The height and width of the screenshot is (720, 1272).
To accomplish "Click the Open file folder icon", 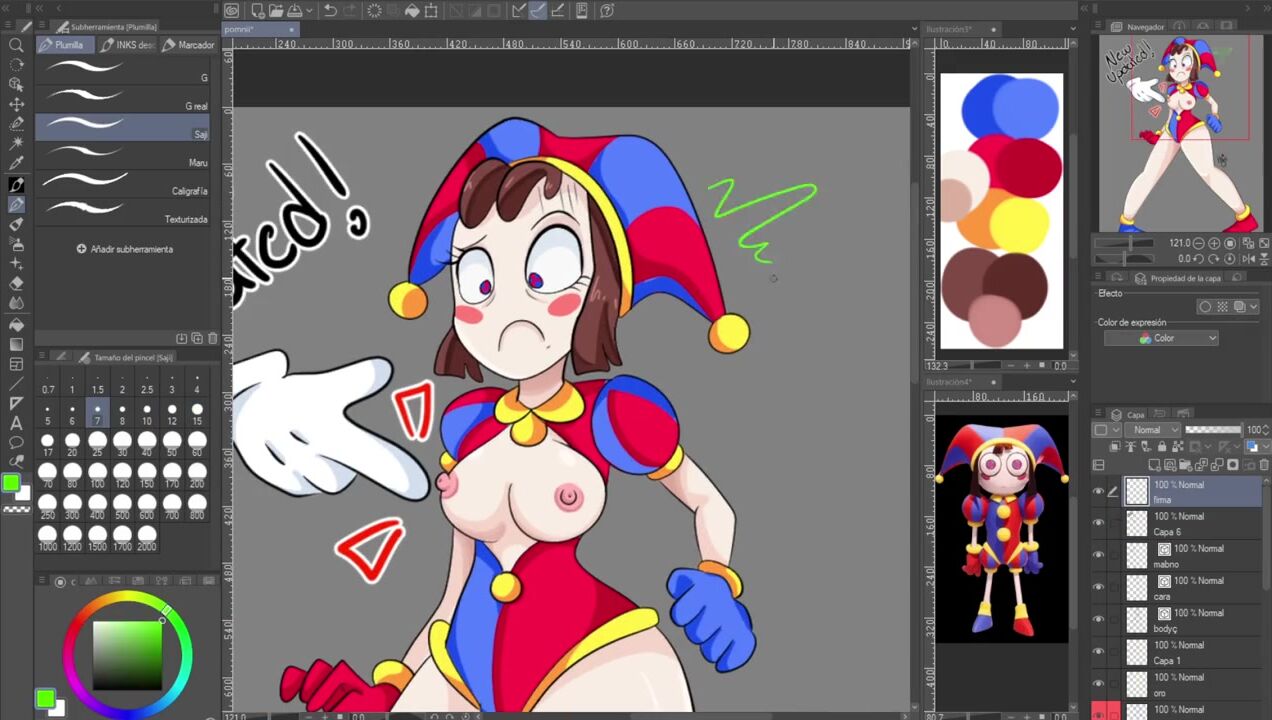I will [276, 11].
